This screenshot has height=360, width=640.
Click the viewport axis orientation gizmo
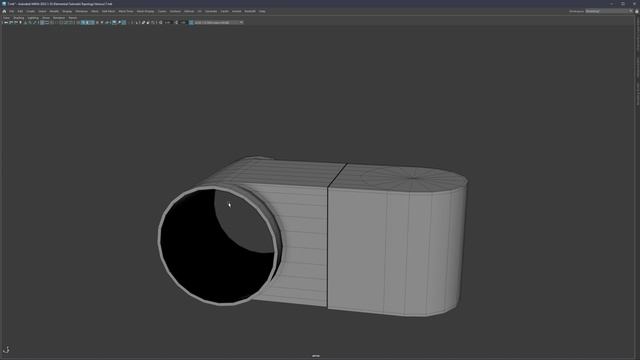pyautogui.click(x=6, y=349)
